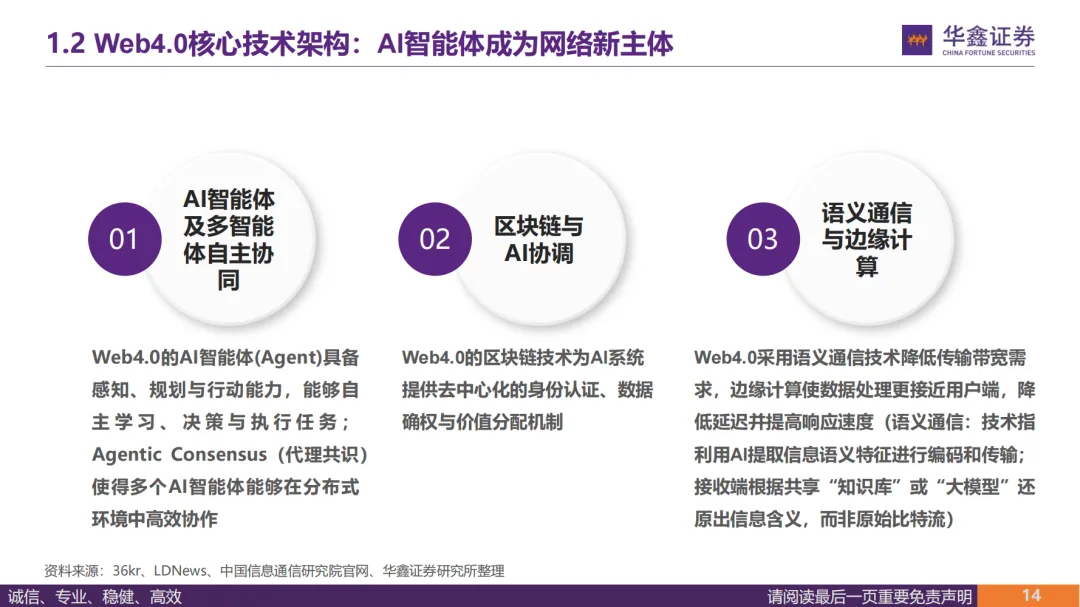Click the line 利用AI提取信息语义特征进行编码和传输
The height and width of the screenshot is (607, 1080).
pyautogui.click(x=860, y=455)
